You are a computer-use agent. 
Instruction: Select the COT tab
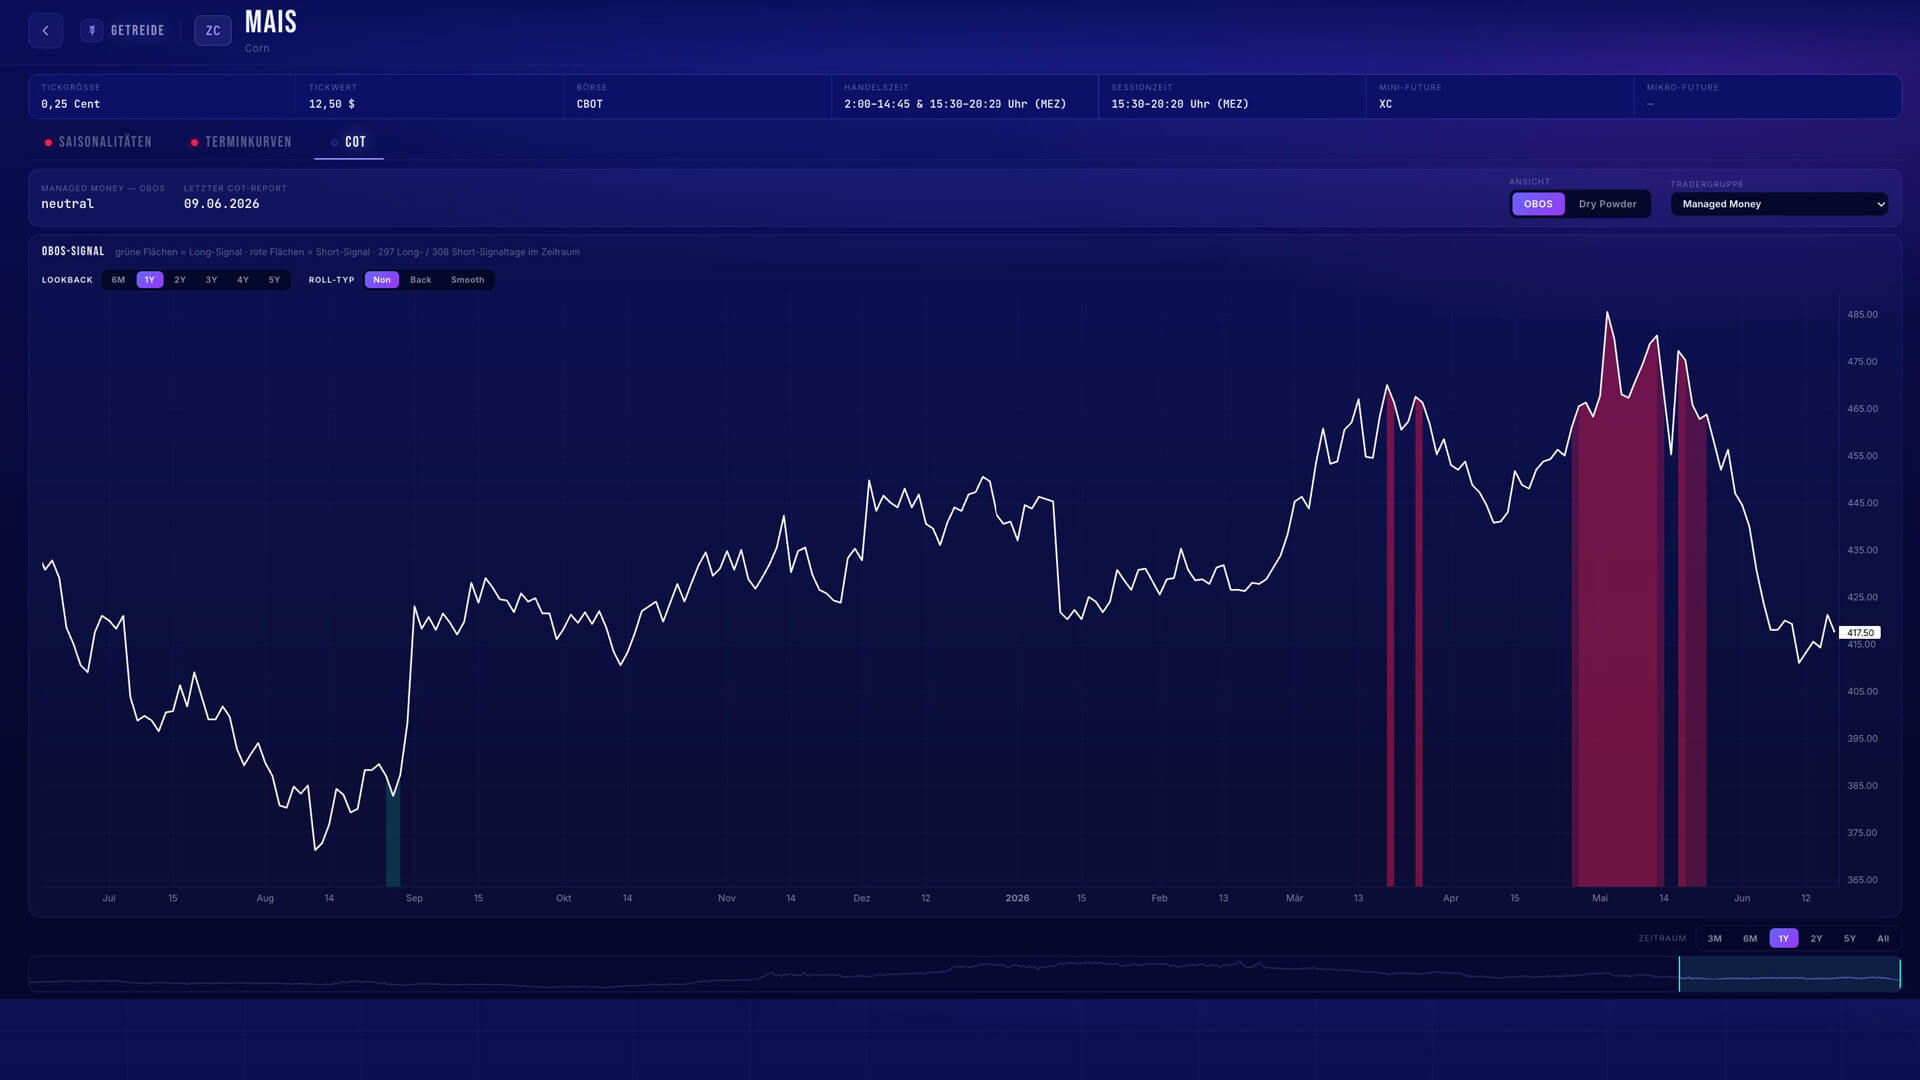click(x=349, y=142)
